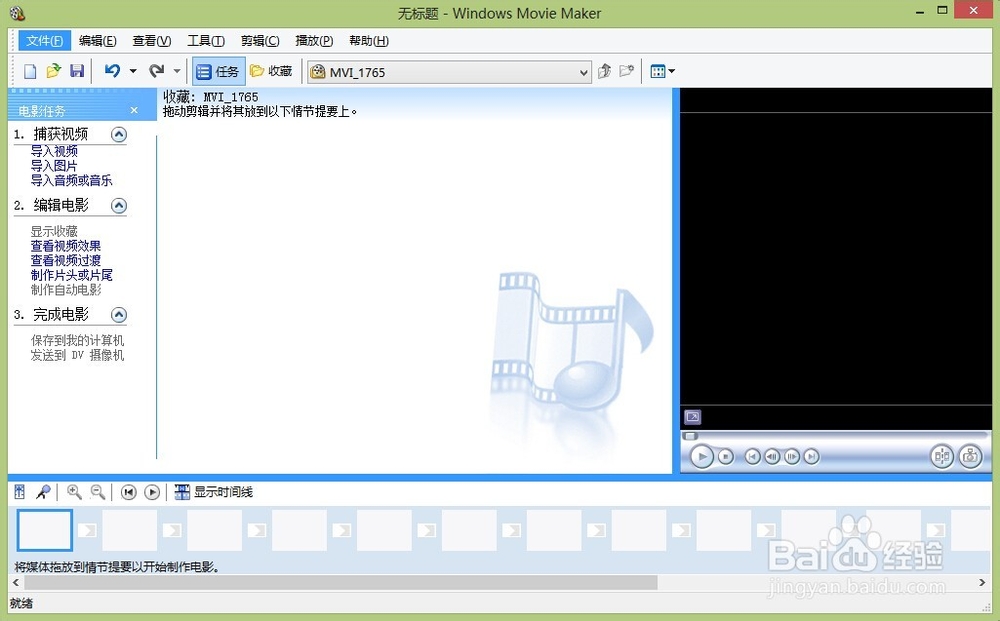
Task: Click the 查看视频效果 link
Action: 66,246
